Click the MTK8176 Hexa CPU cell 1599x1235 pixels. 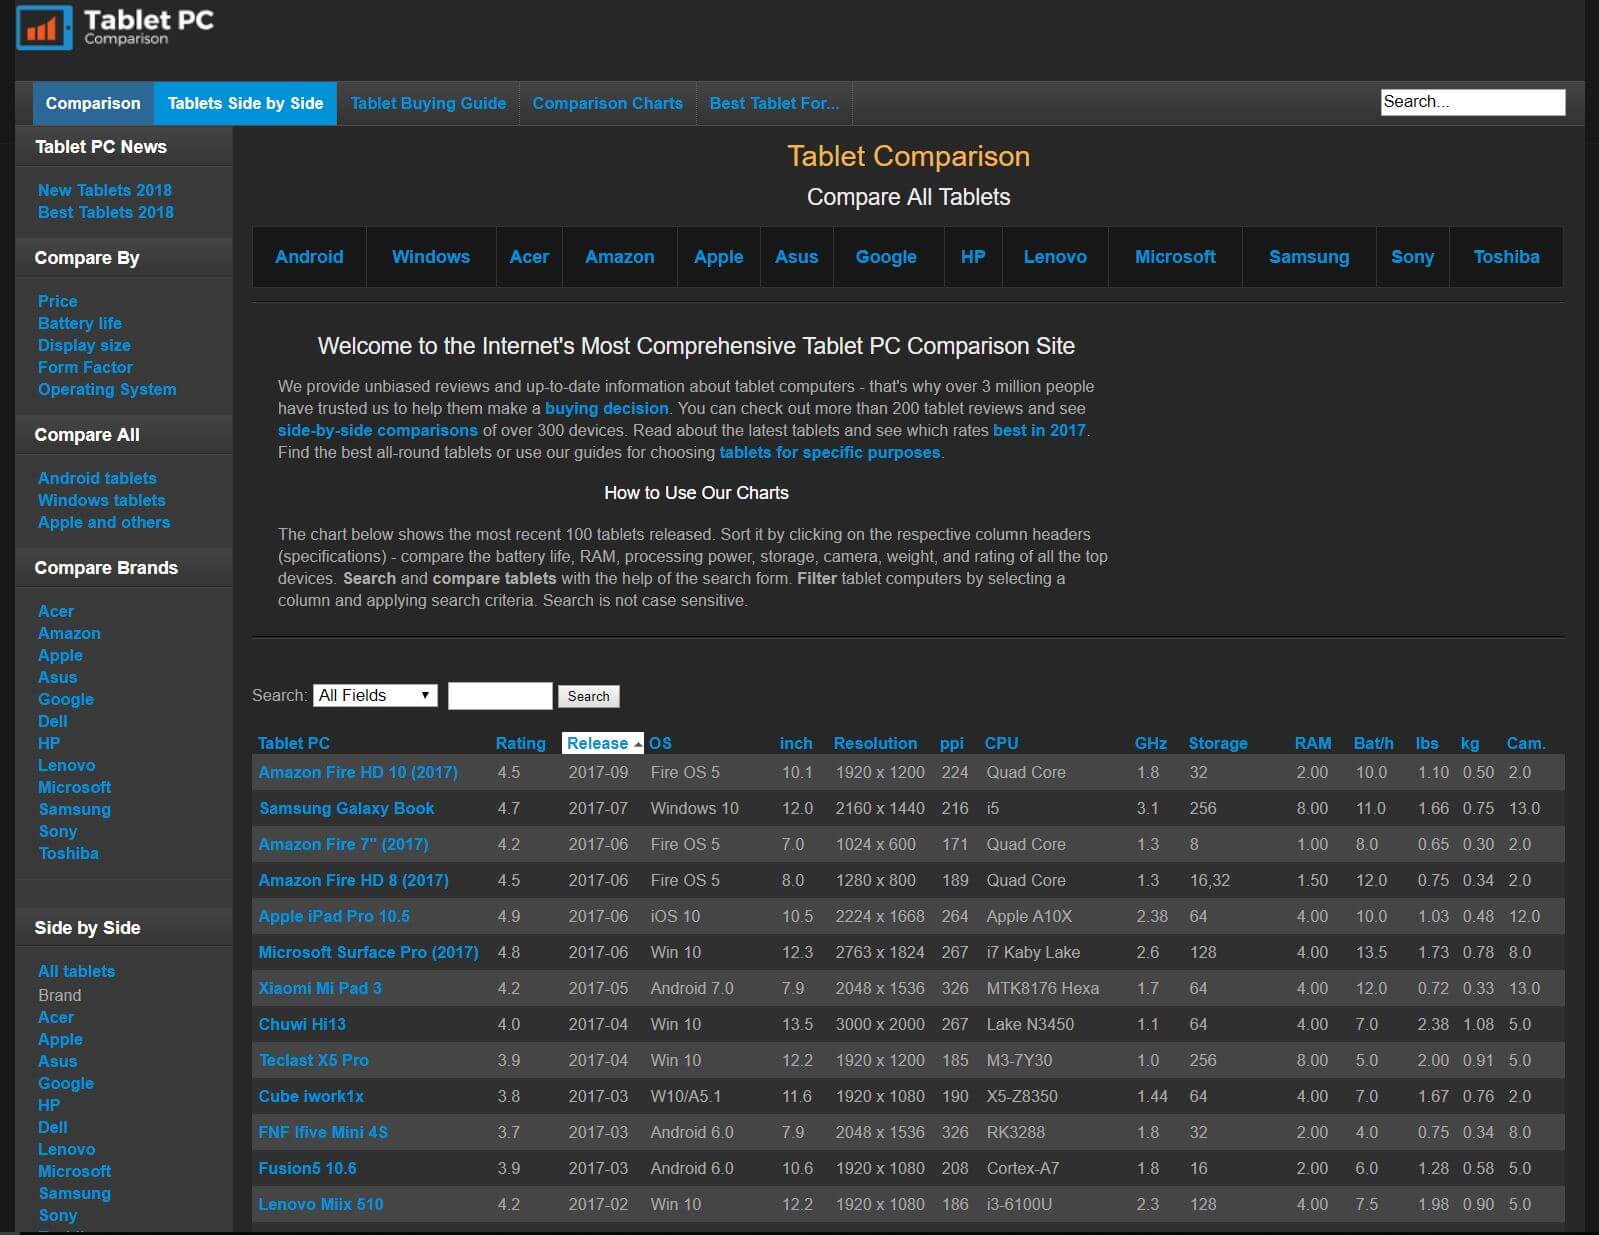click(1042, 988)
